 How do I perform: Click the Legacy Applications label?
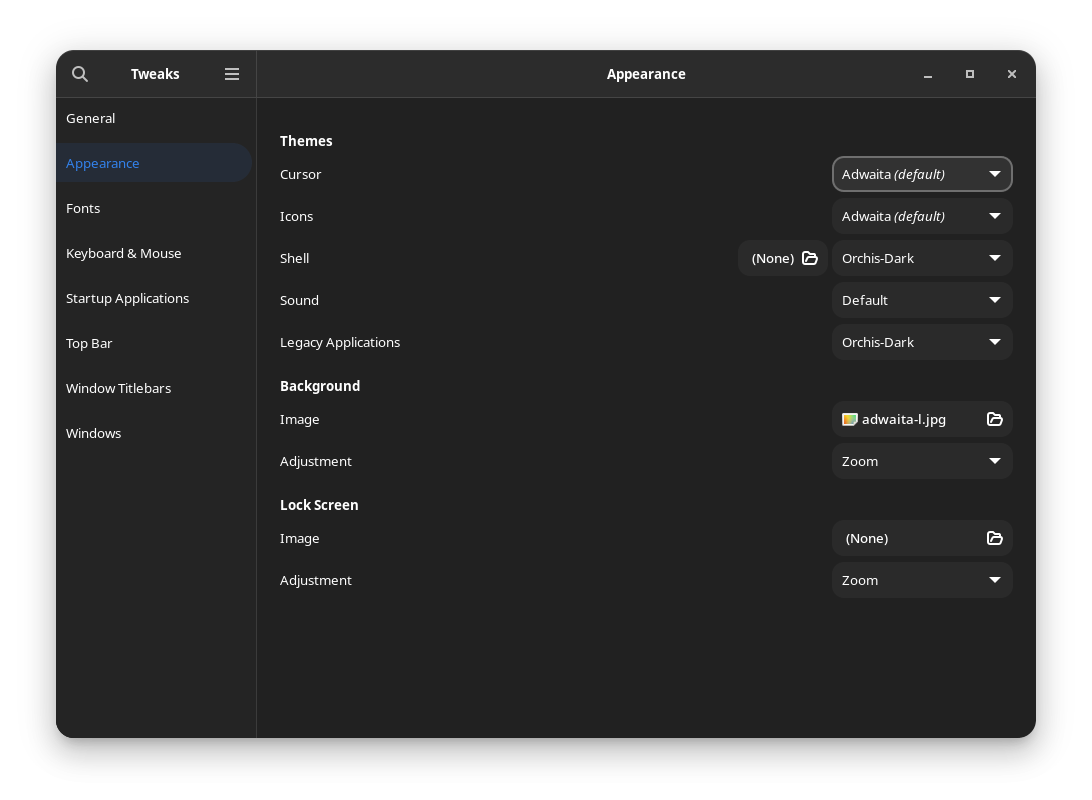click(340, 343)
